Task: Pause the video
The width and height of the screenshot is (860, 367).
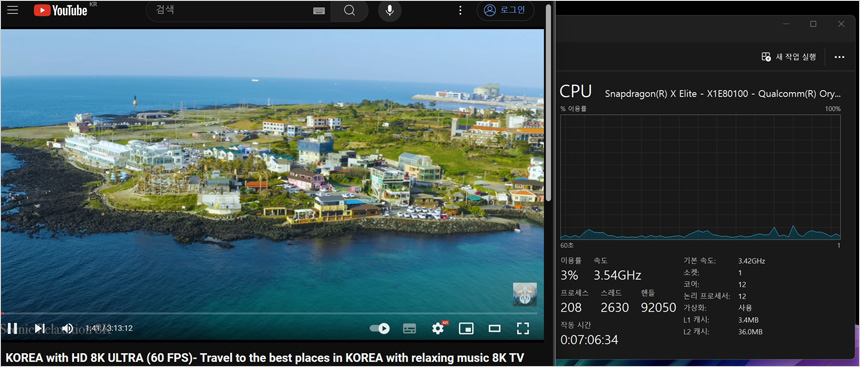Action: (13, 328)
